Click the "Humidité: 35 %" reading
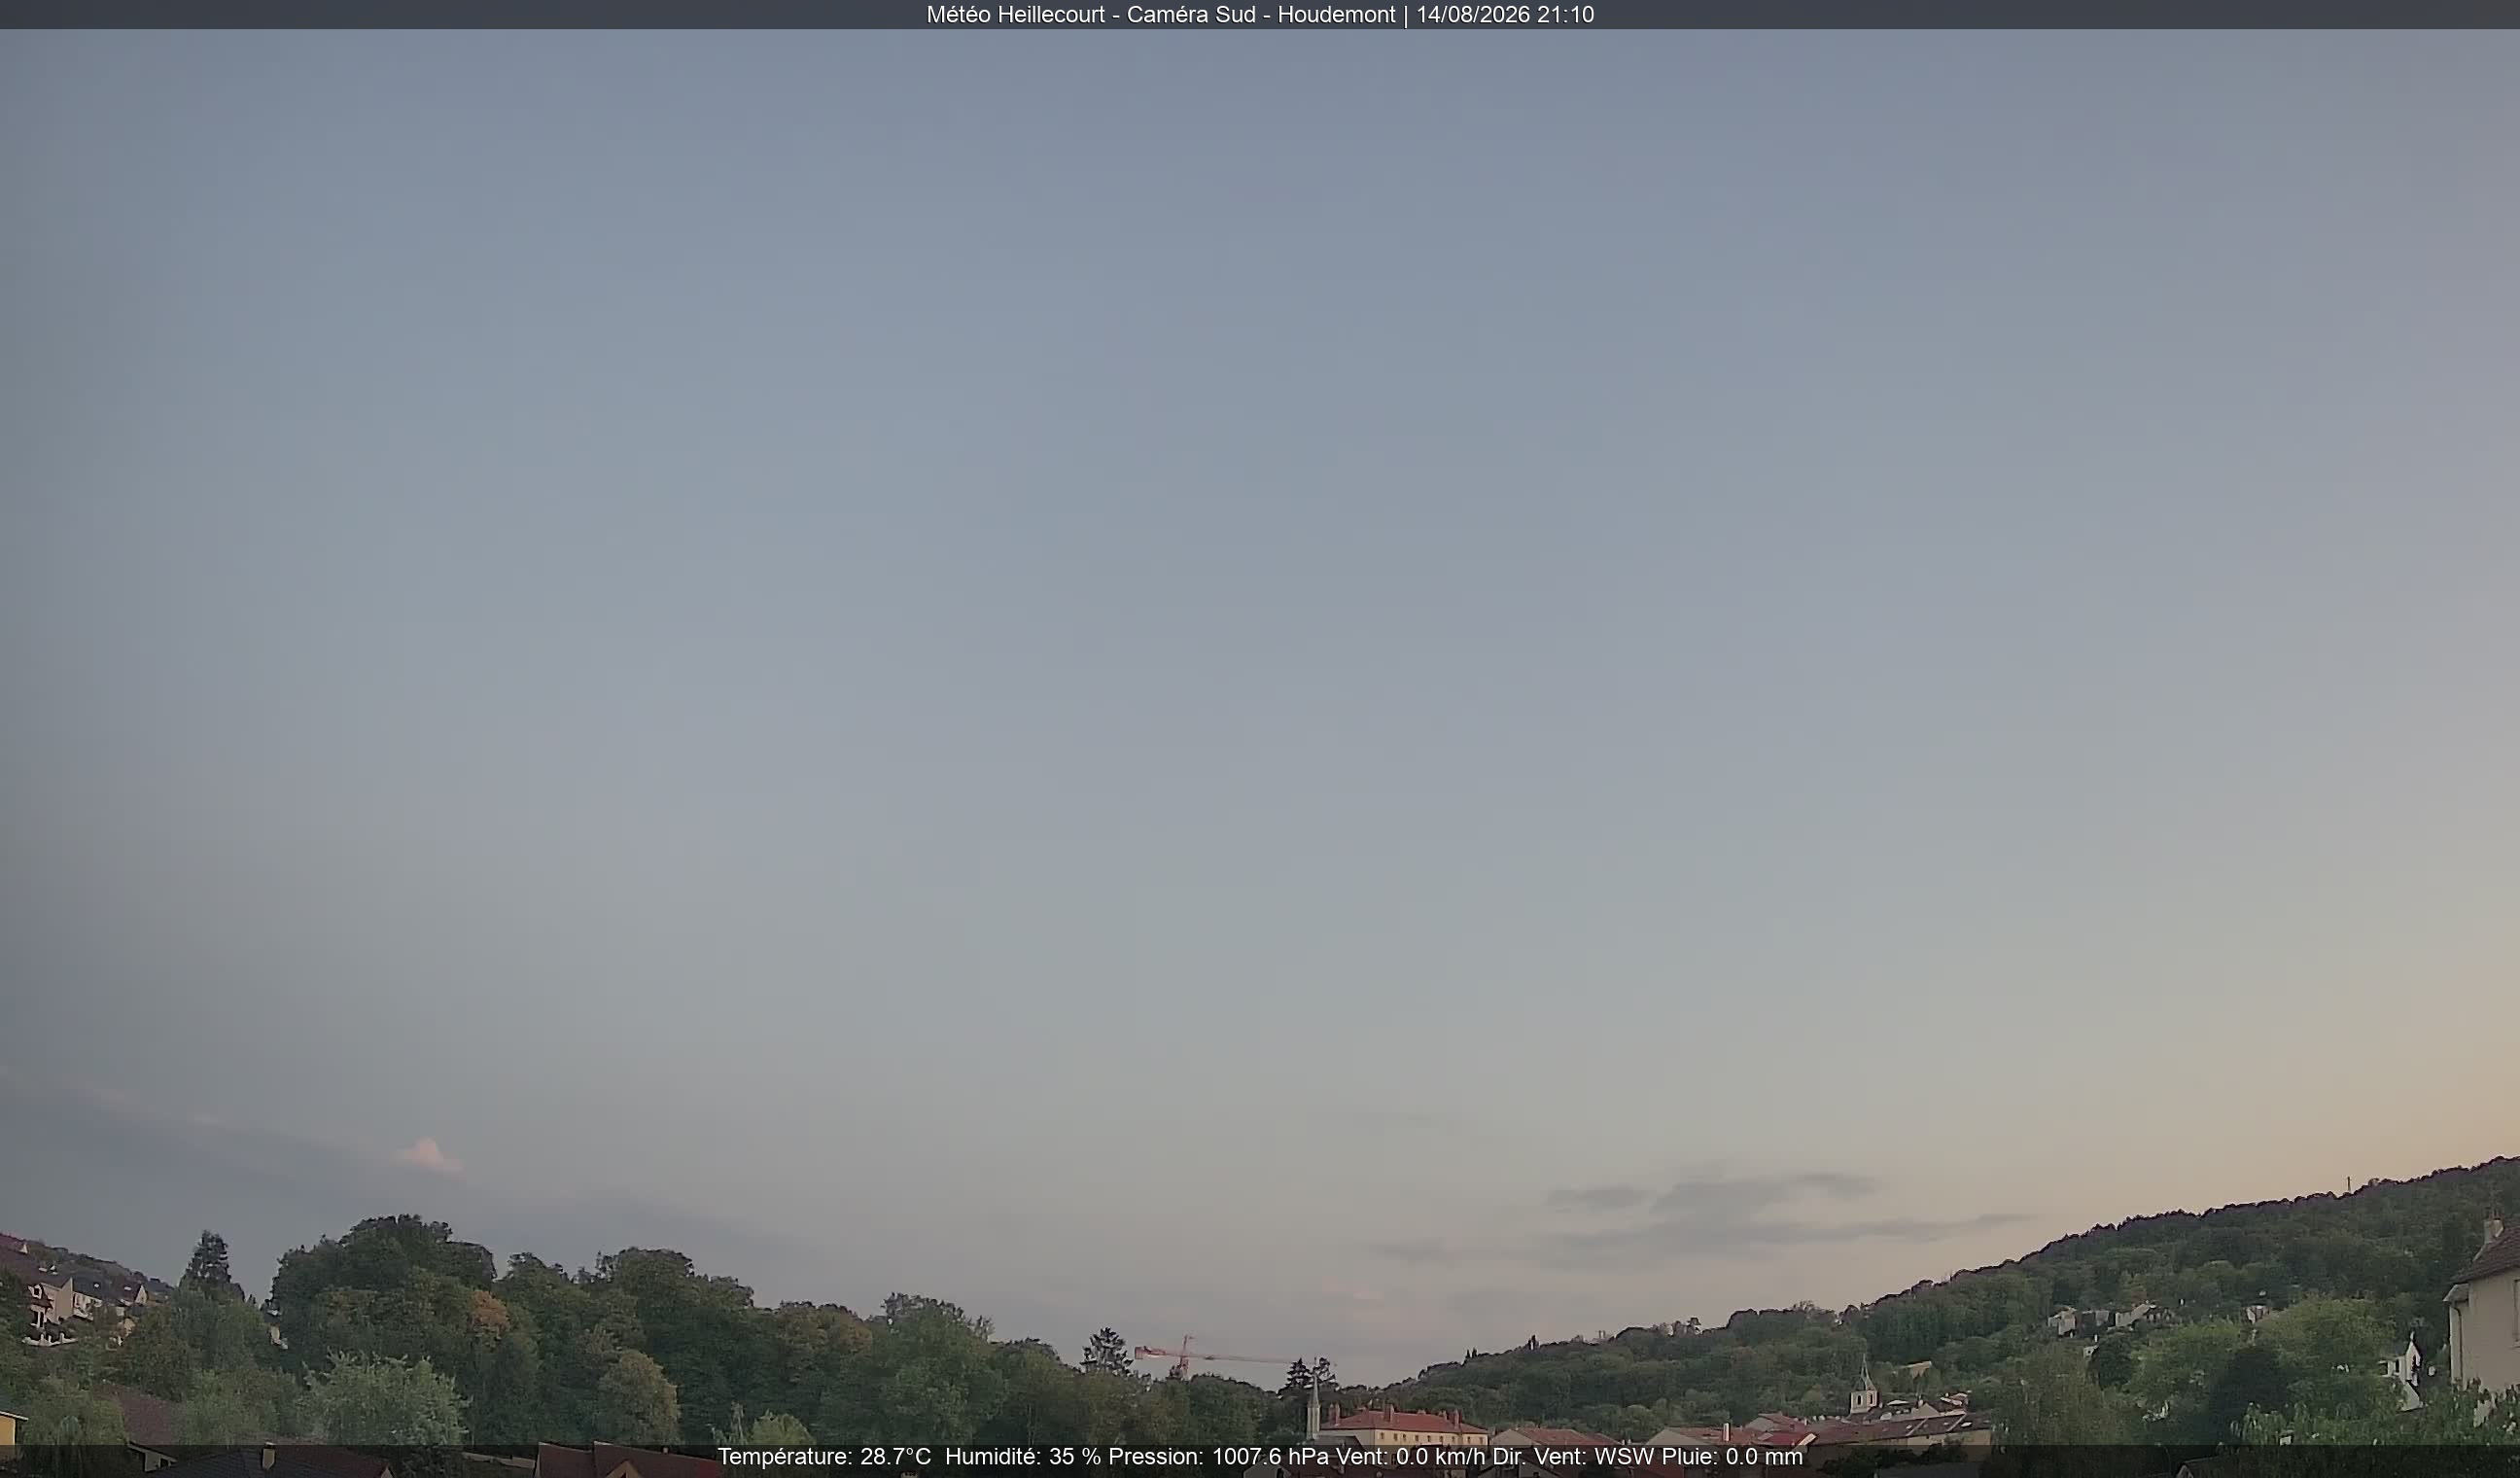The height and width of the screenshot is (1478, 2520). [1023, 1457]
